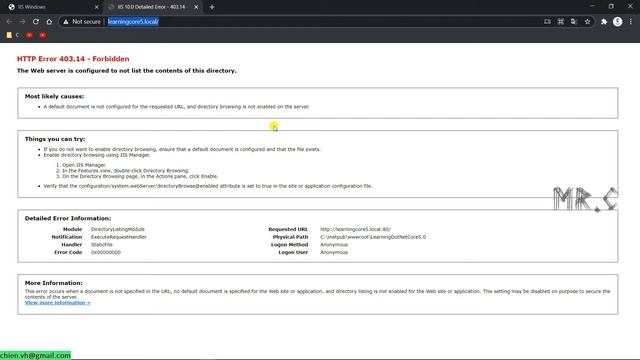This screenshot has width=640, height=360.
Task: Click the Notification value ExecuteRequestHandler
Action: 118,237
